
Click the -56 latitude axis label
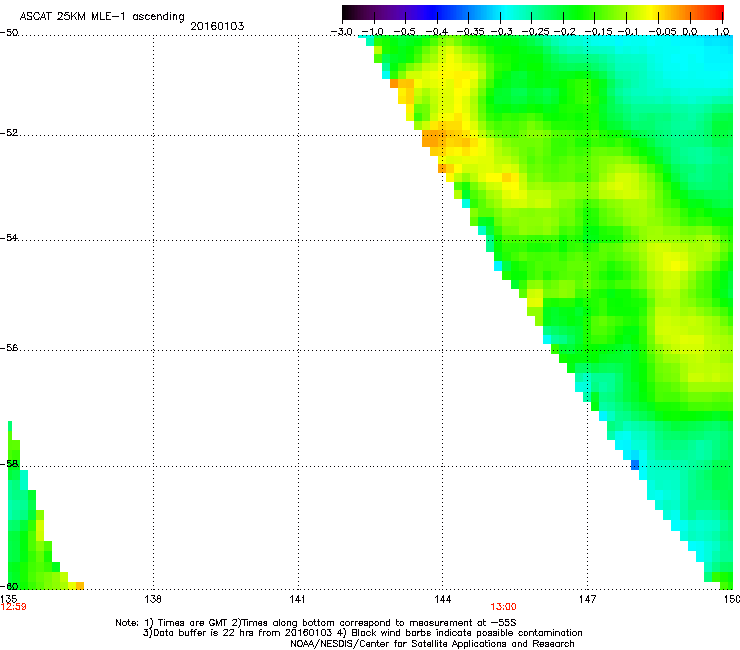pyautogui.click(x=9, y=347)
